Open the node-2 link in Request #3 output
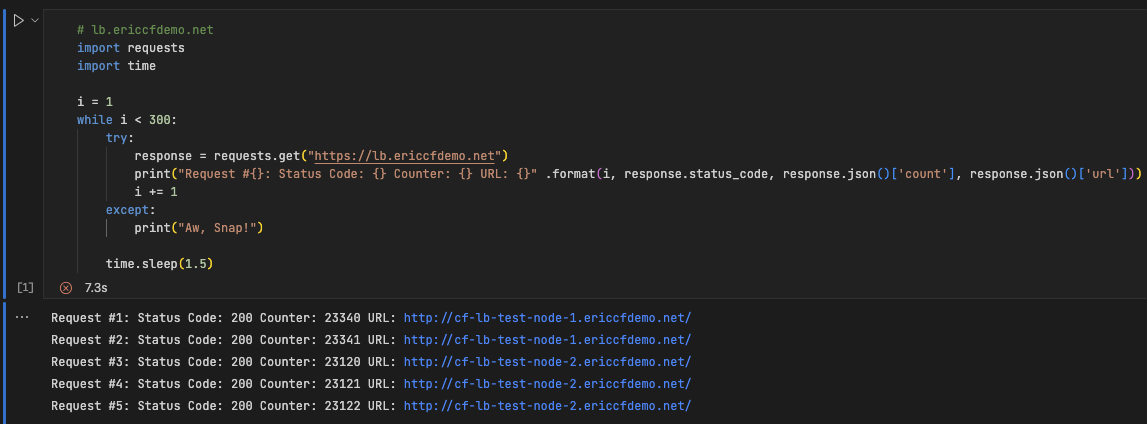1147x424 pixels. (x=547, y=362)
